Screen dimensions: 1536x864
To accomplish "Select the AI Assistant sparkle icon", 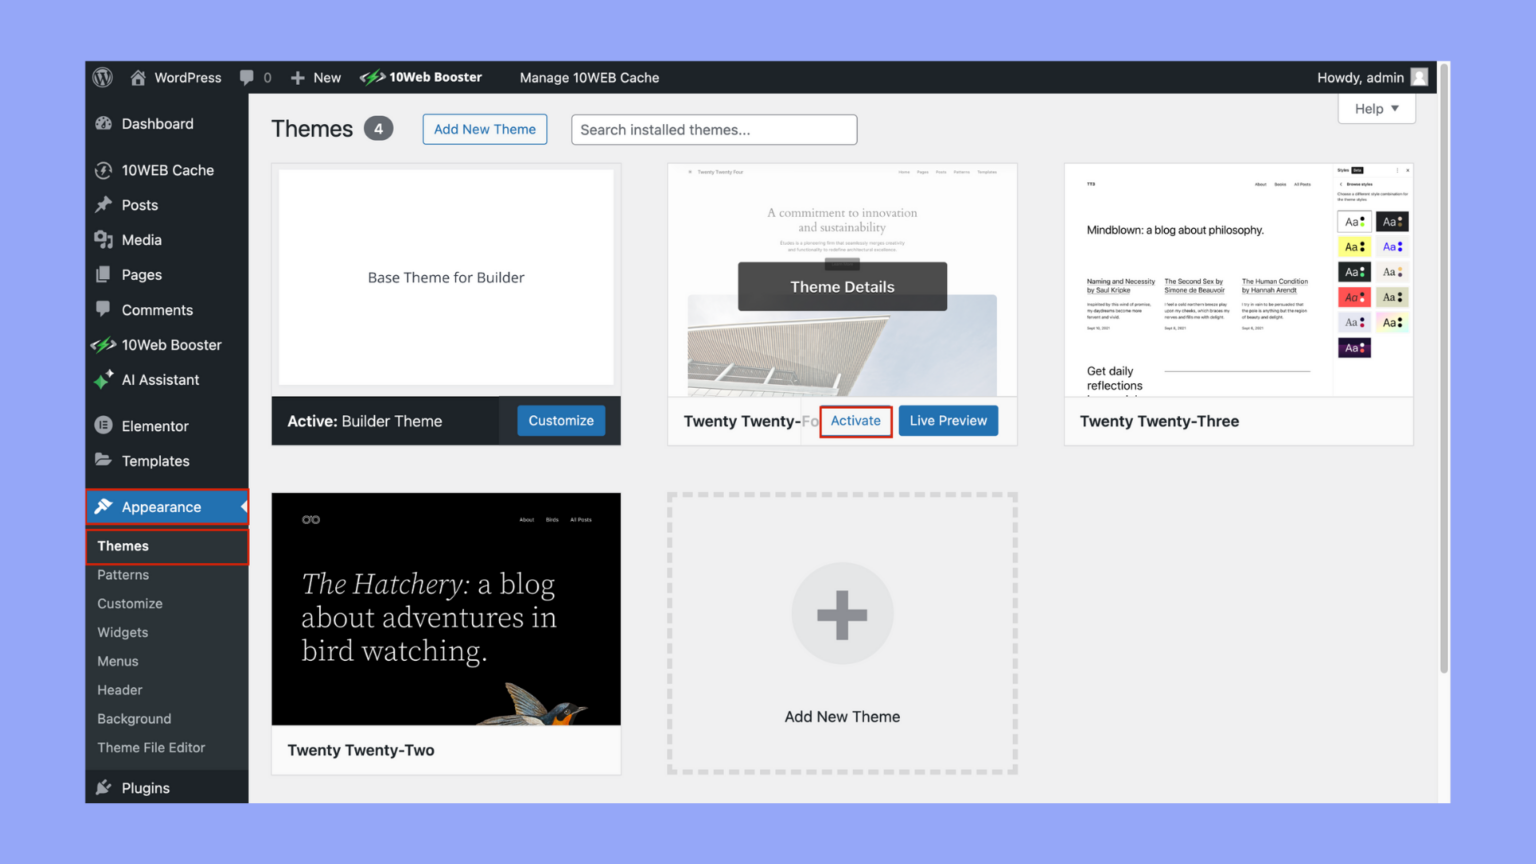I will (104, 380).
